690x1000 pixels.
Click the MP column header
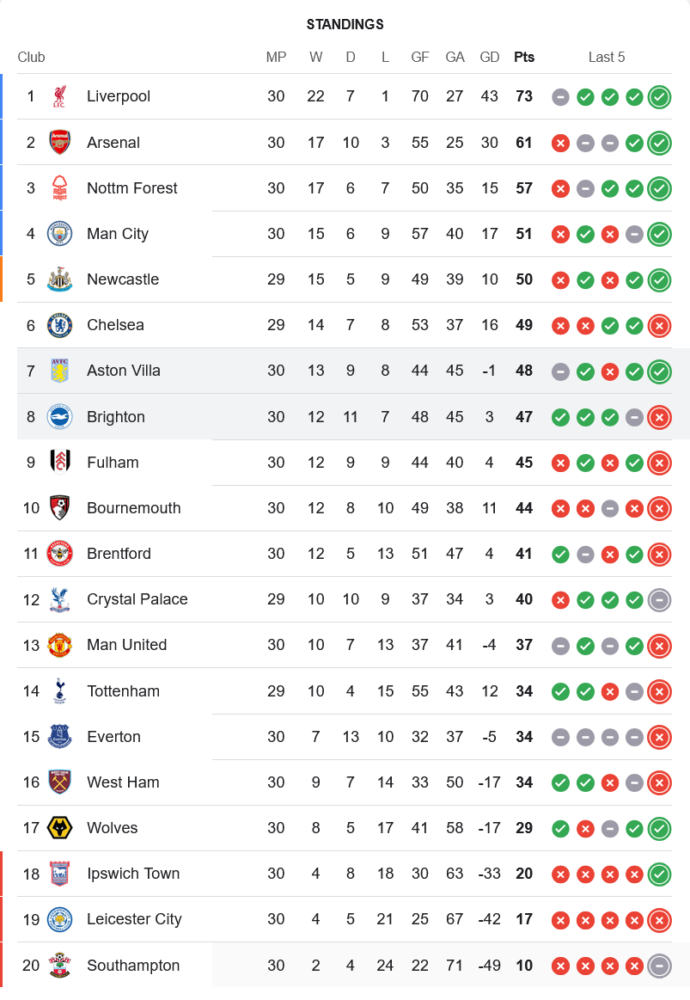point(276,57)
